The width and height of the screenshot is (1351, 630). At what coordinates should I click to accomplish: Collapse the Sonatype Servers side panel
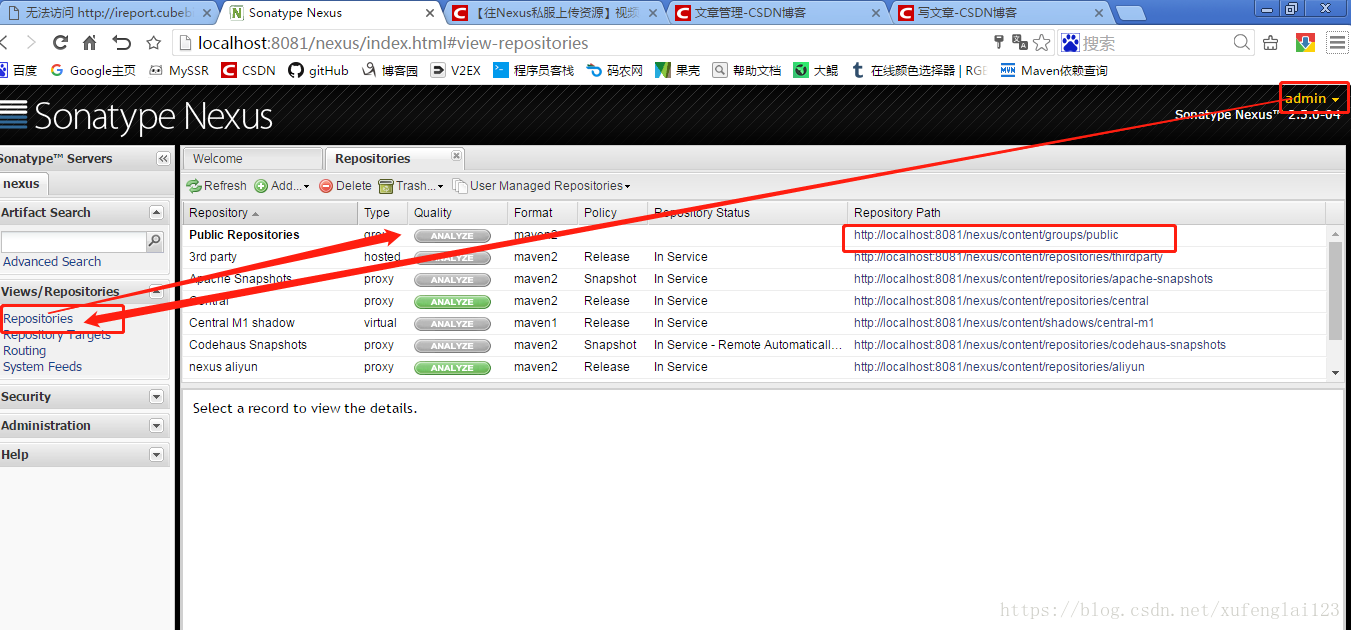pyautogui.click(x=163, y=159)
